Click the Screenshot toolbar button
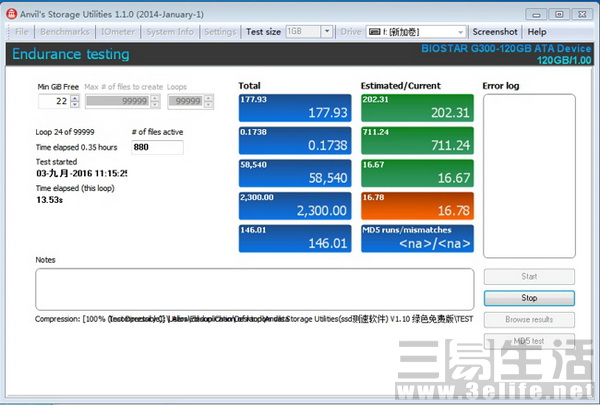Screen dimensions: 600x405 pyautogui.click(x=495, y=32)
